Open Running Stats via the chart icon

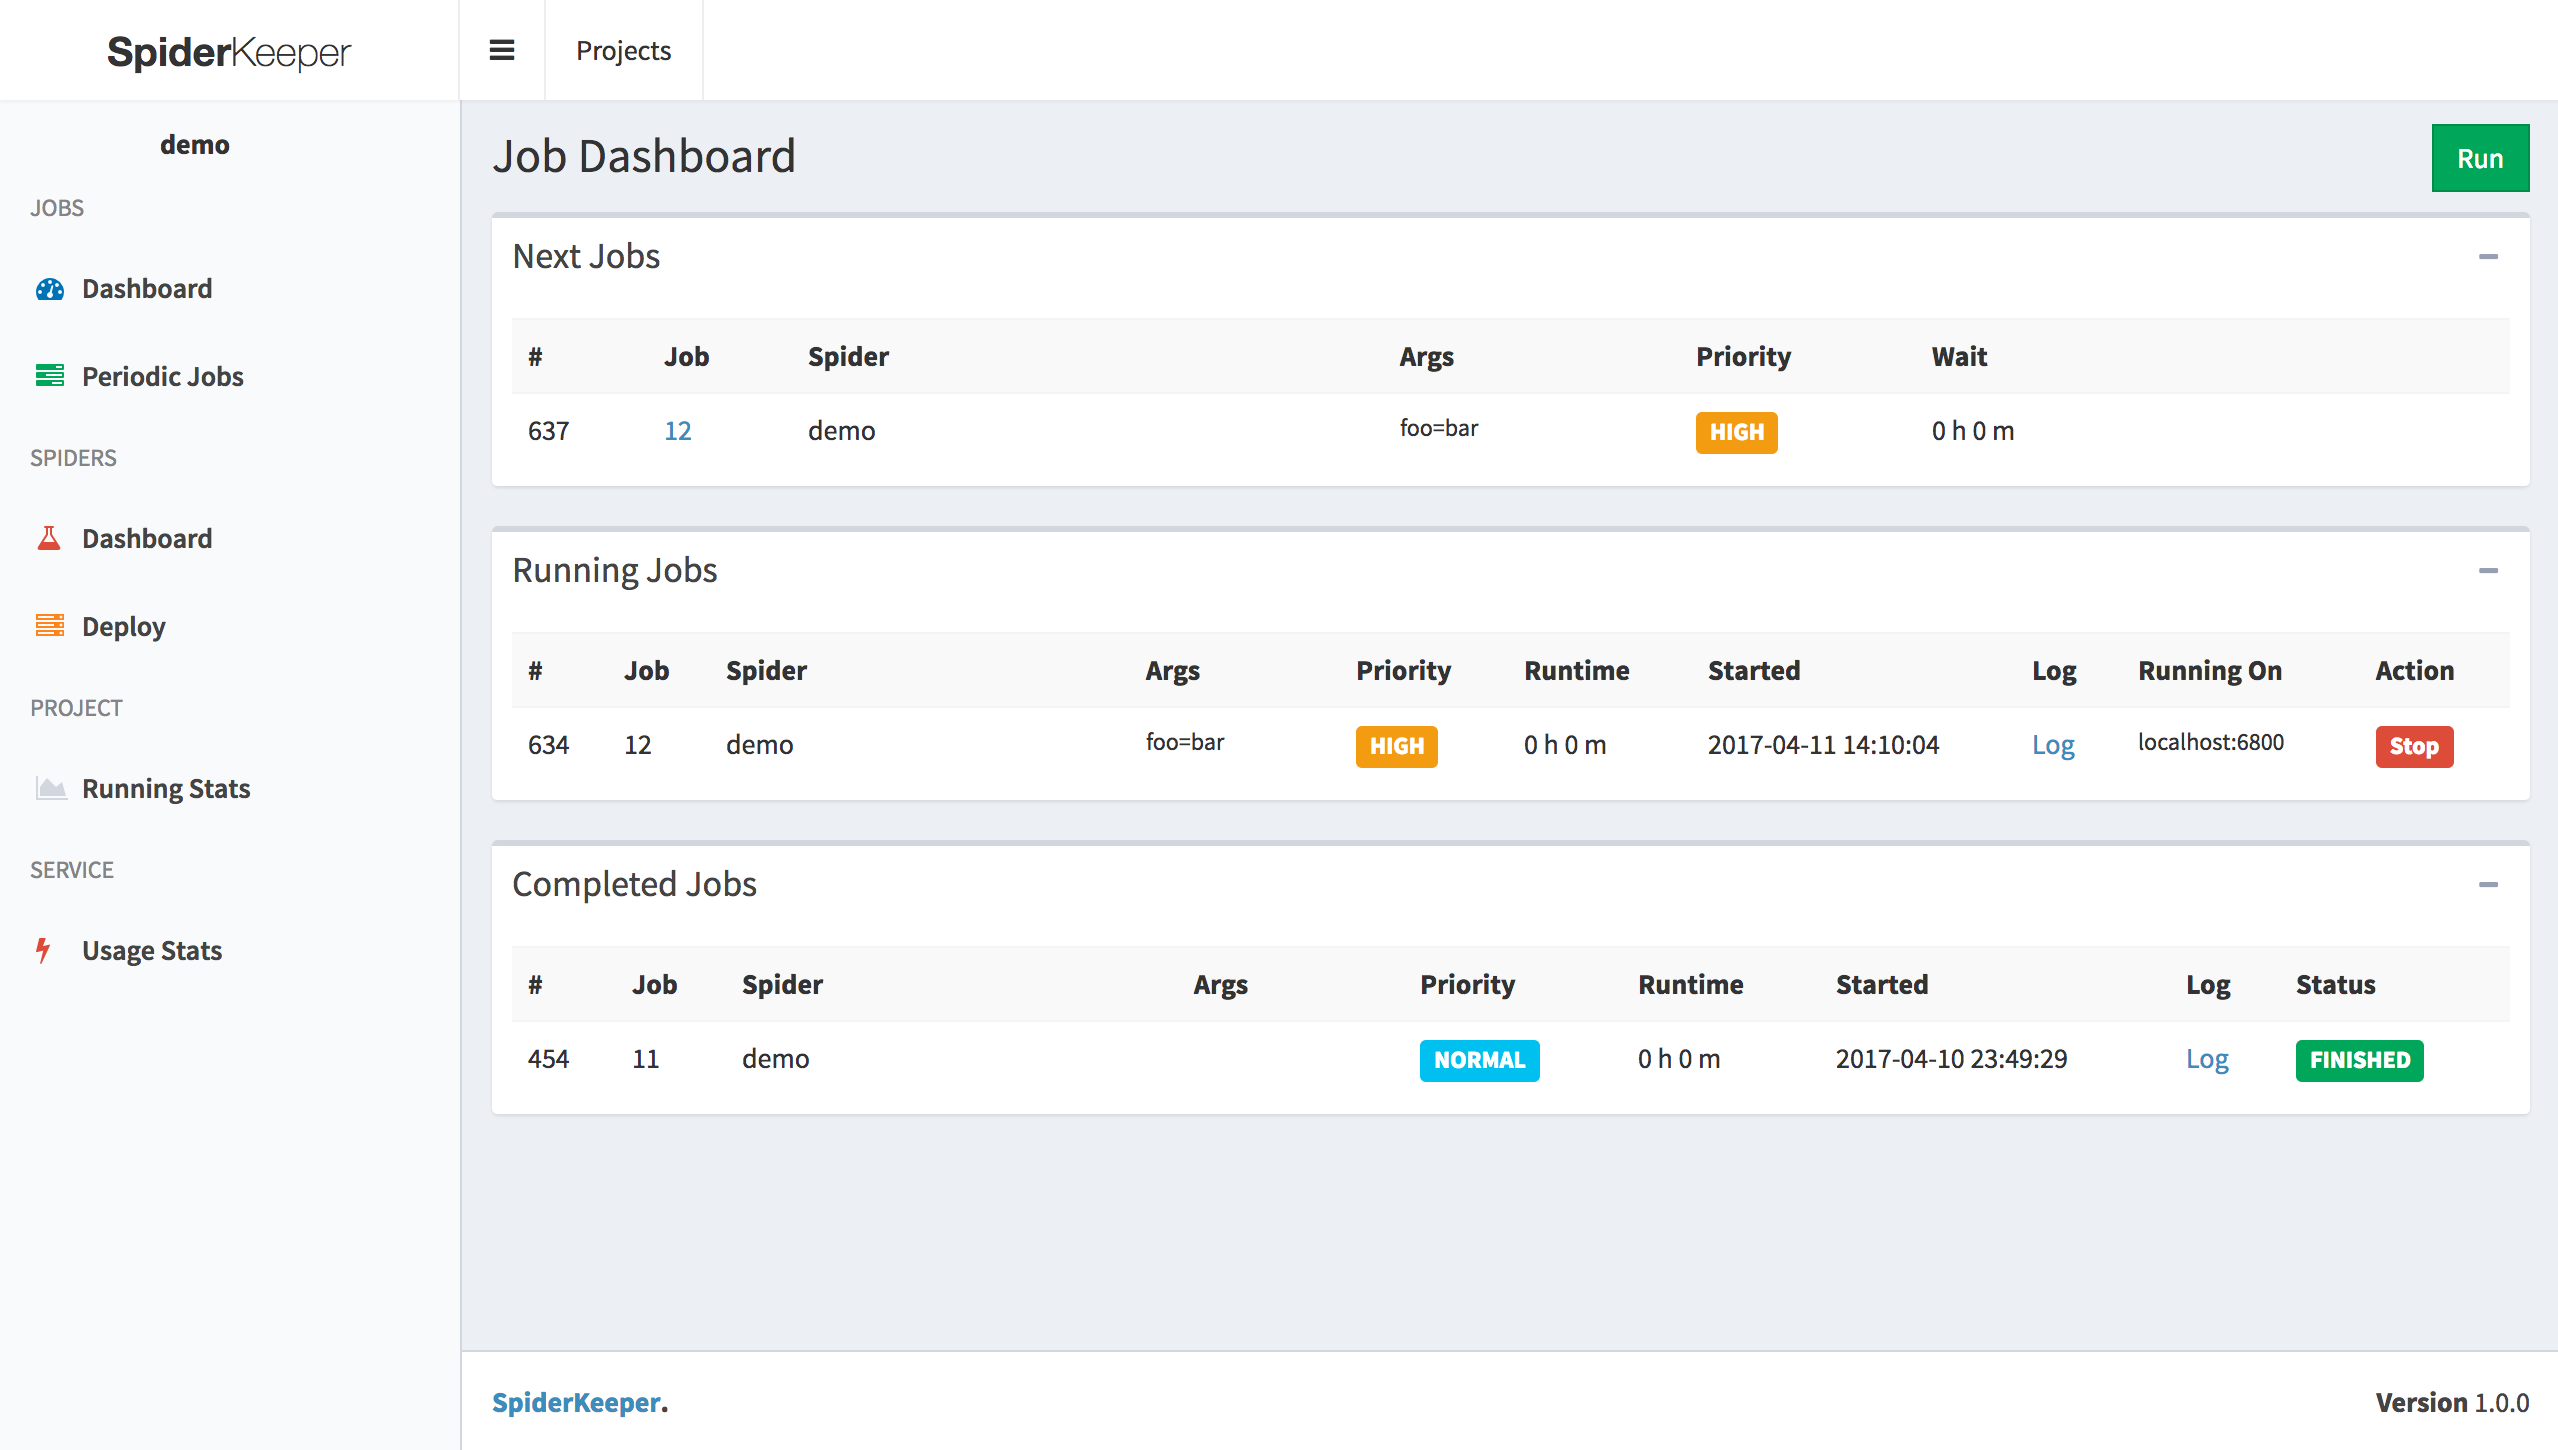click(x=49, y=788)
